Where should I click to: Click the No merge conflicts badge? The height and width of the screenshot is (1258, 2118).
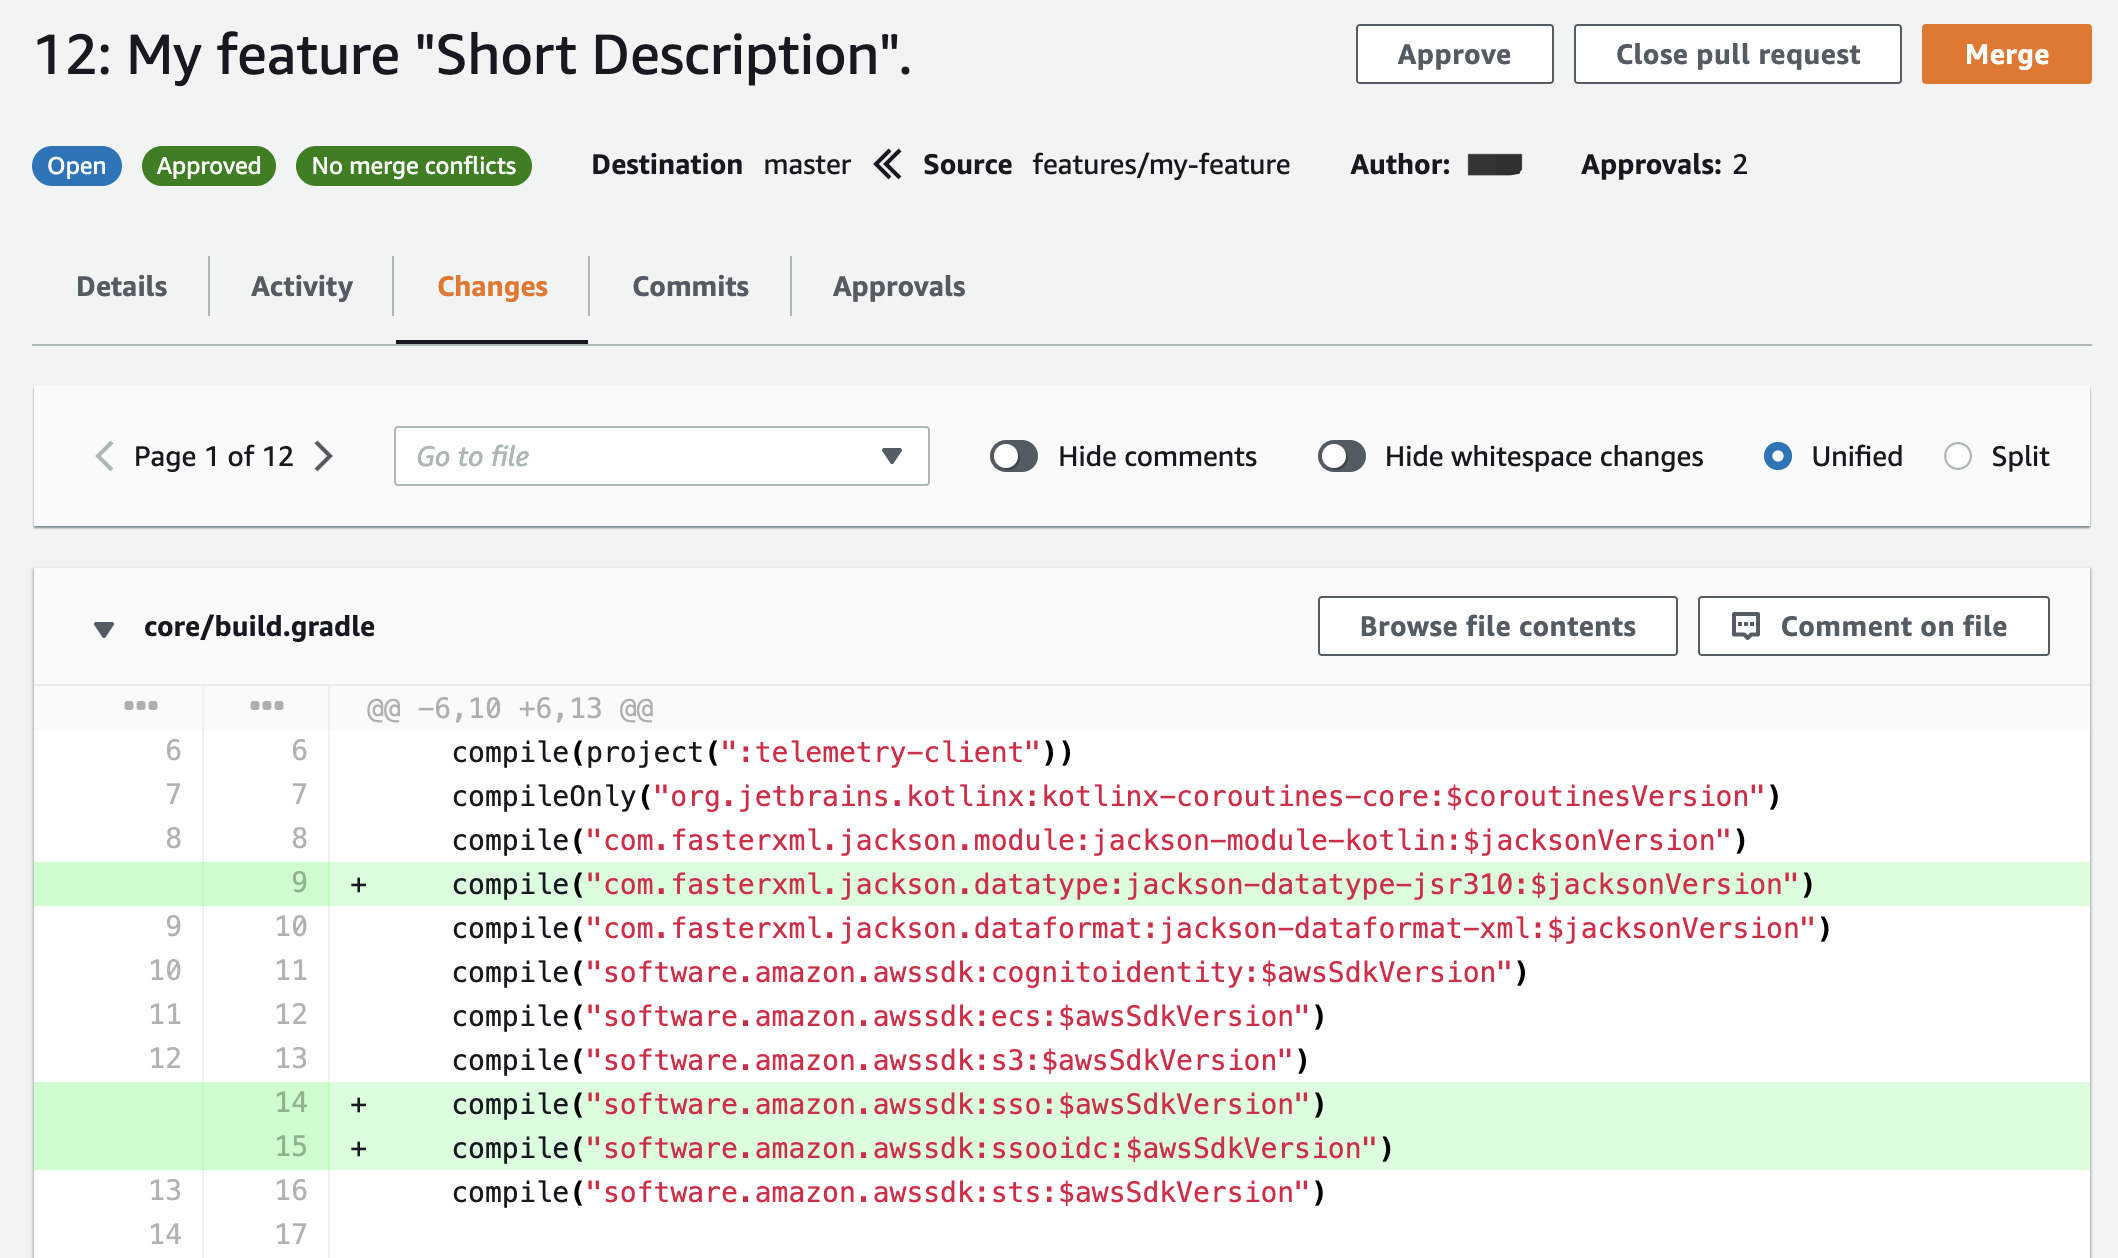413,166
